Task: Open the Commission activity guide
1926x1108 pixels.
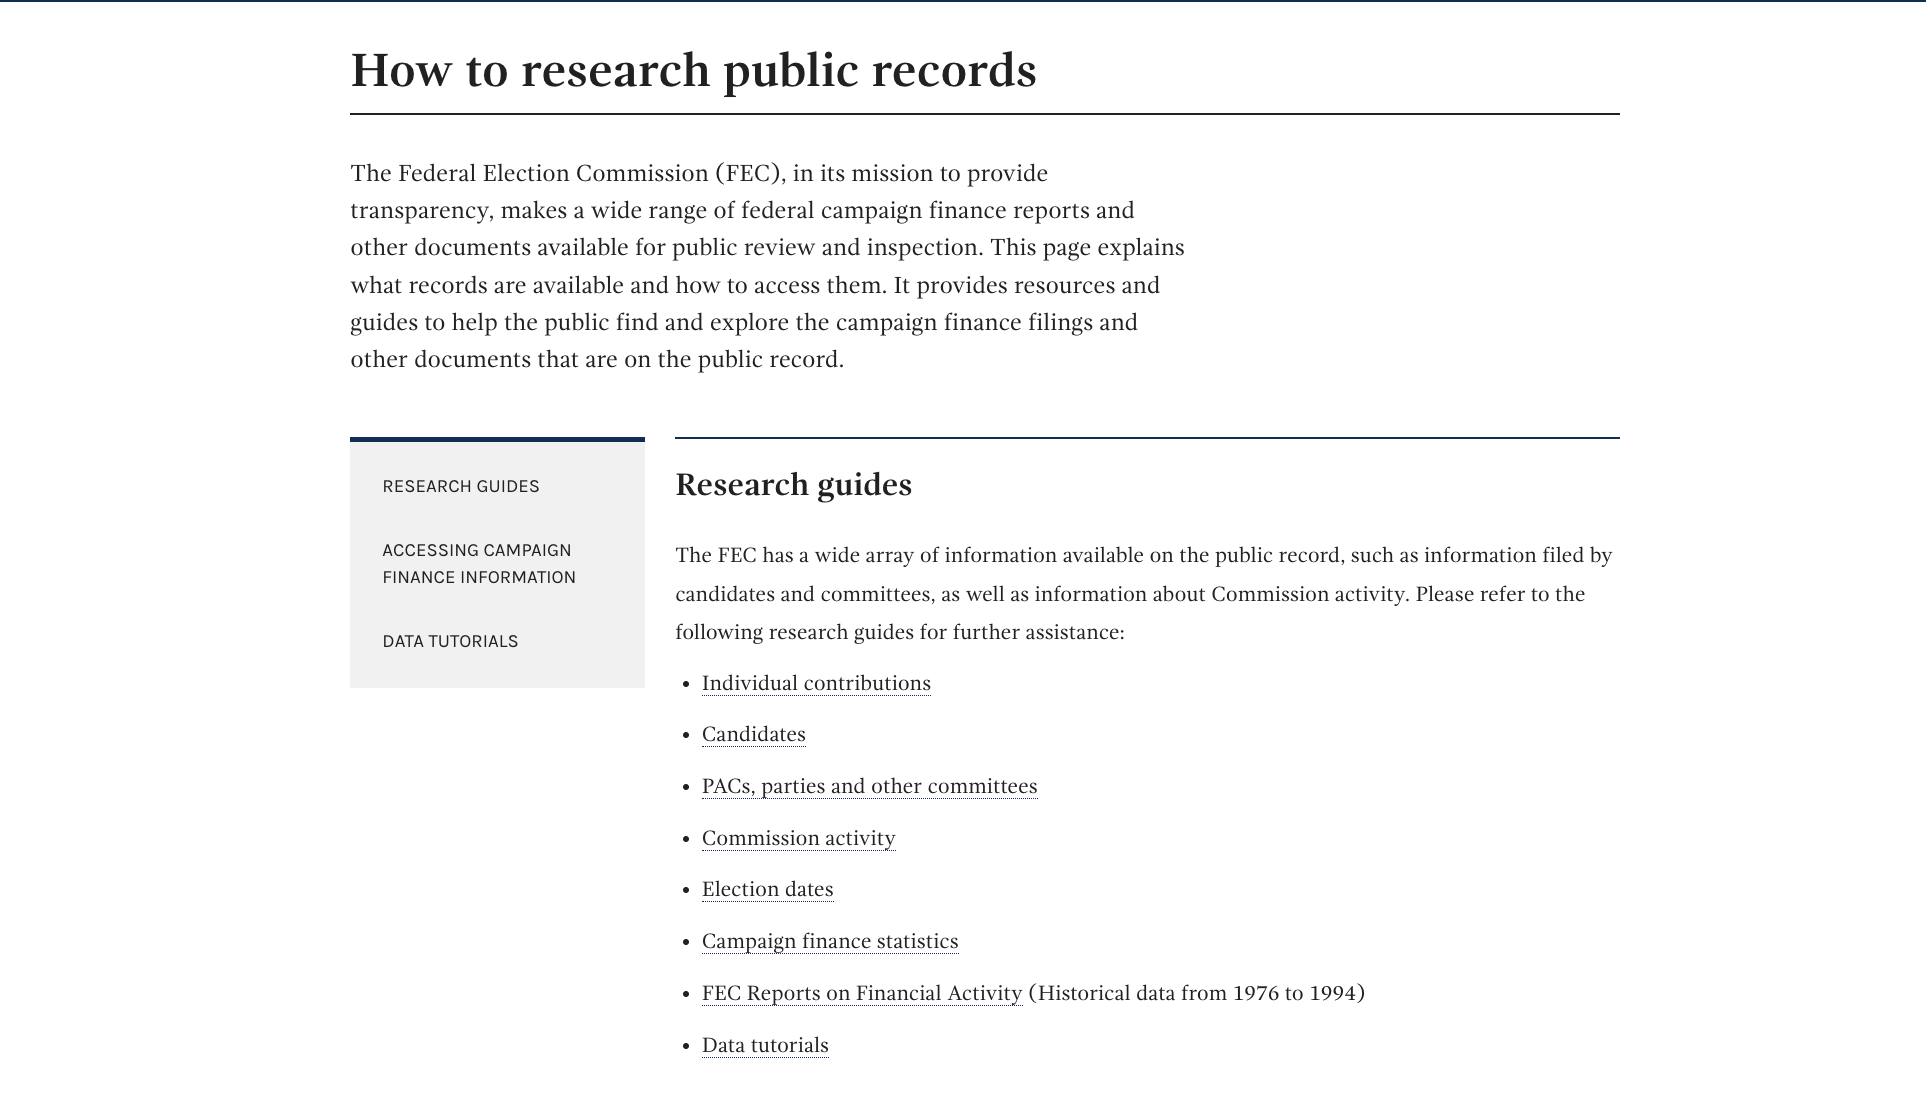Action: tap(799, 838)
